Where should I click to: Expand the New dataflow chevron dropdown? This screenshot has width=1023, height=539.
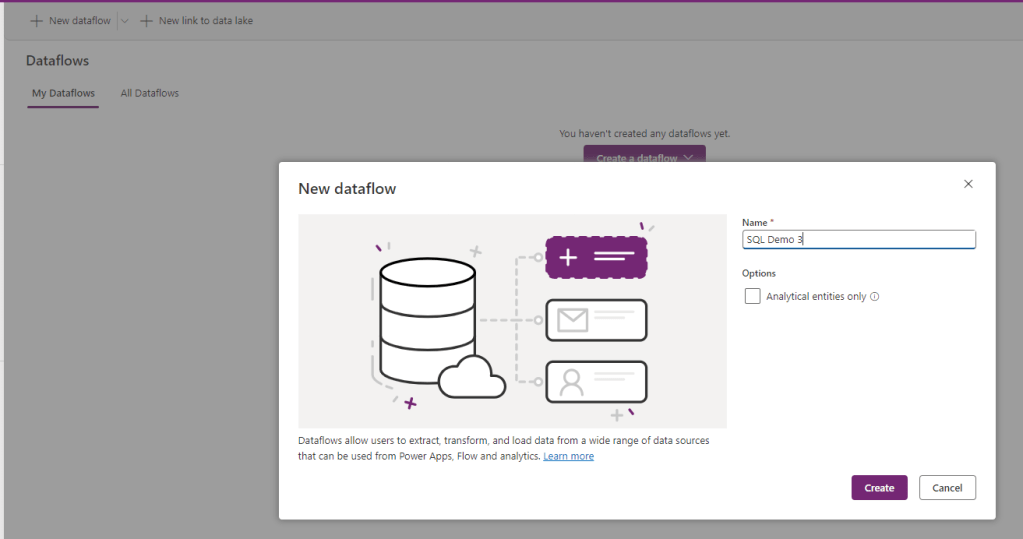coord(125,20)
